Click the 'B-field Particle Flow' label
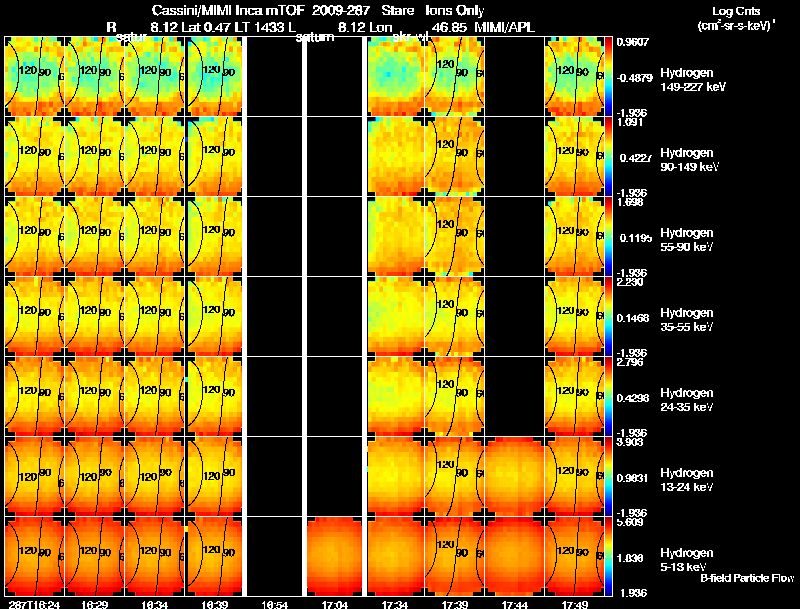 tap(747, 578)
